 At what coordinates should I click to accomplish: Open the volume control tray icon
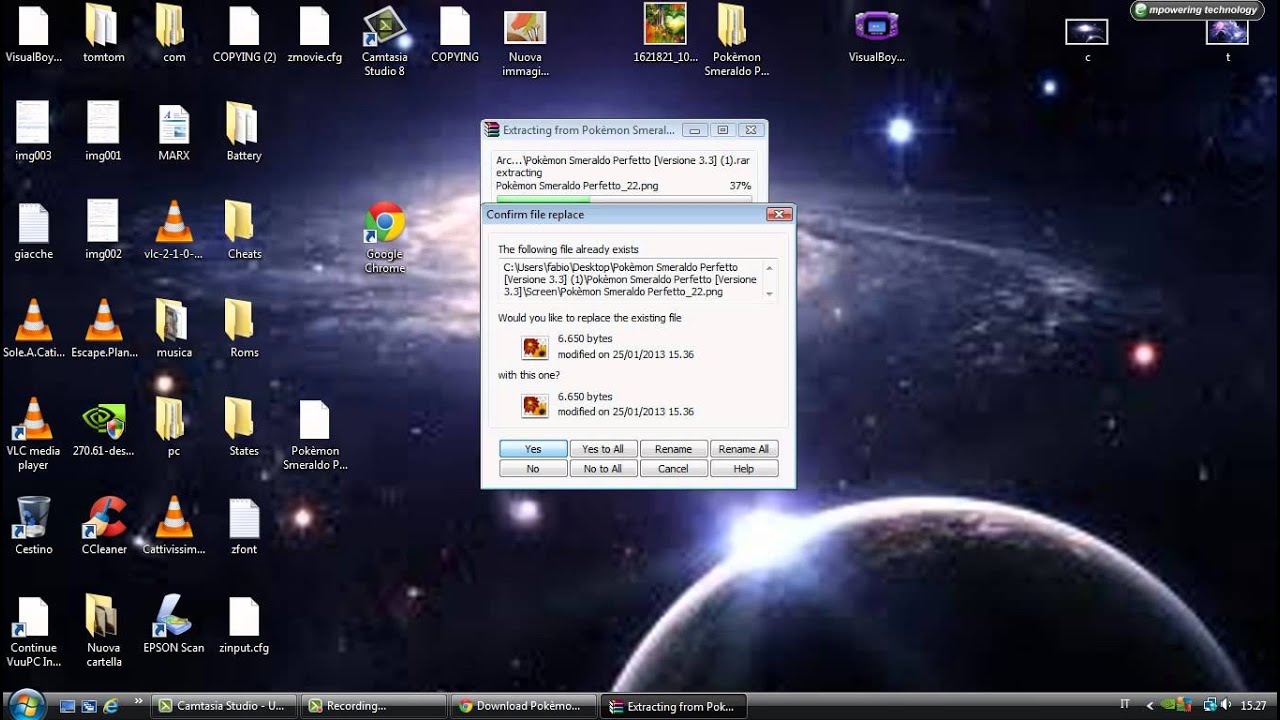point(1225,706)
